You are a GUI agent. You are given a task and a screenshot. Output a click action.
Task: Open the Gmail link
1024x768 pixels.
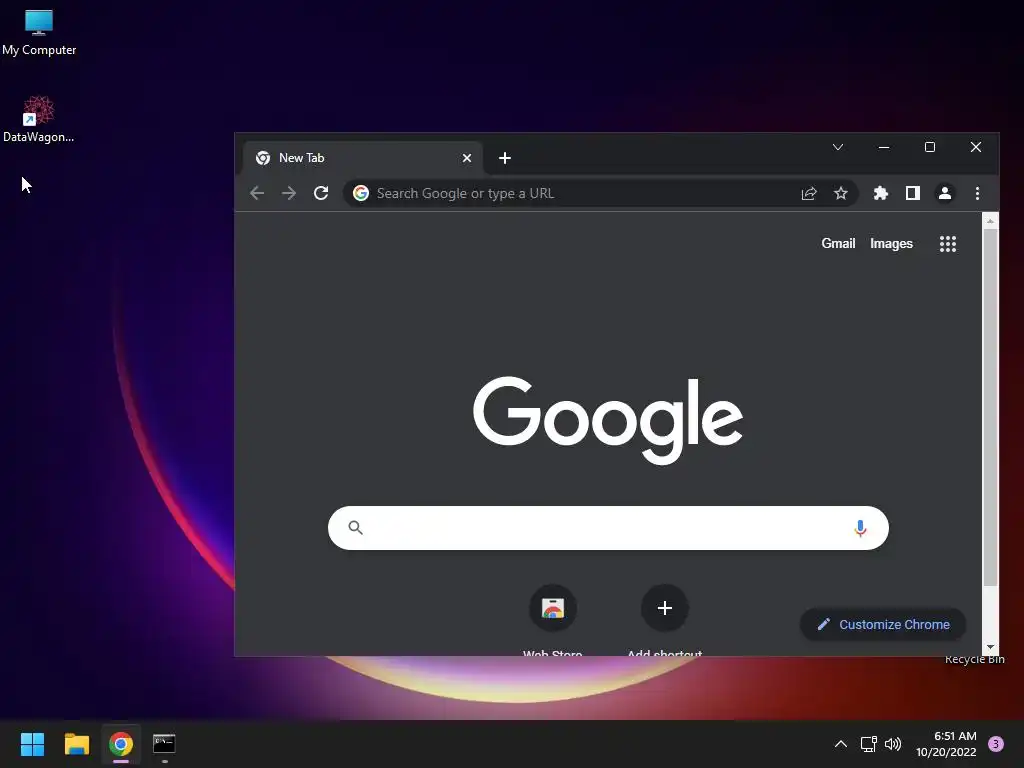[838, 244]
